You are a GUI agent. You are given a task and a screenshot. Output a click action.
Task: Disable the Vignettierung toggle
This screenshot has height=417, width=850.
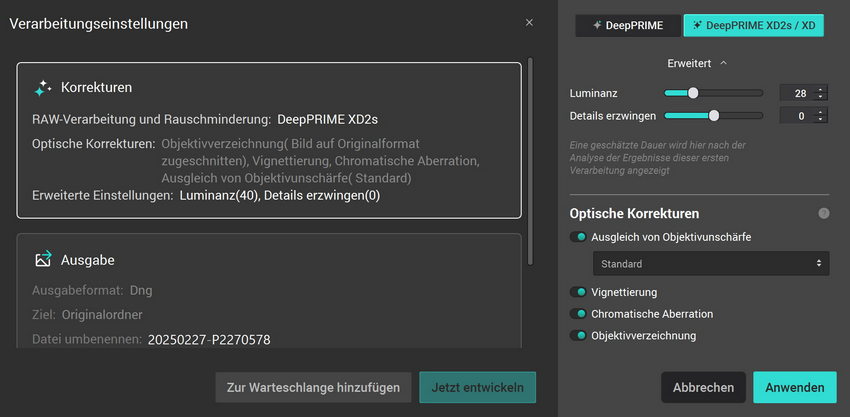coord(578,292)
